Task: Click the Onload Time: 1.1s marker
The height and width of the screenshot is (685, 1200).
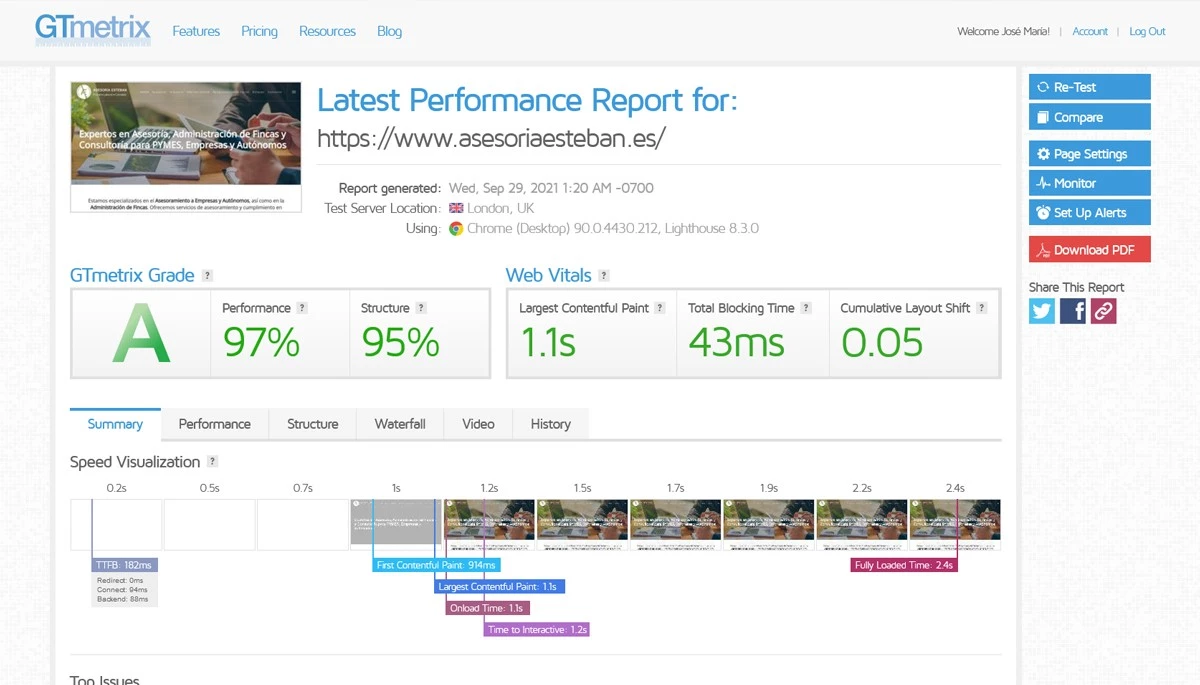Action: pyautogui.click(x=488, y=608)
